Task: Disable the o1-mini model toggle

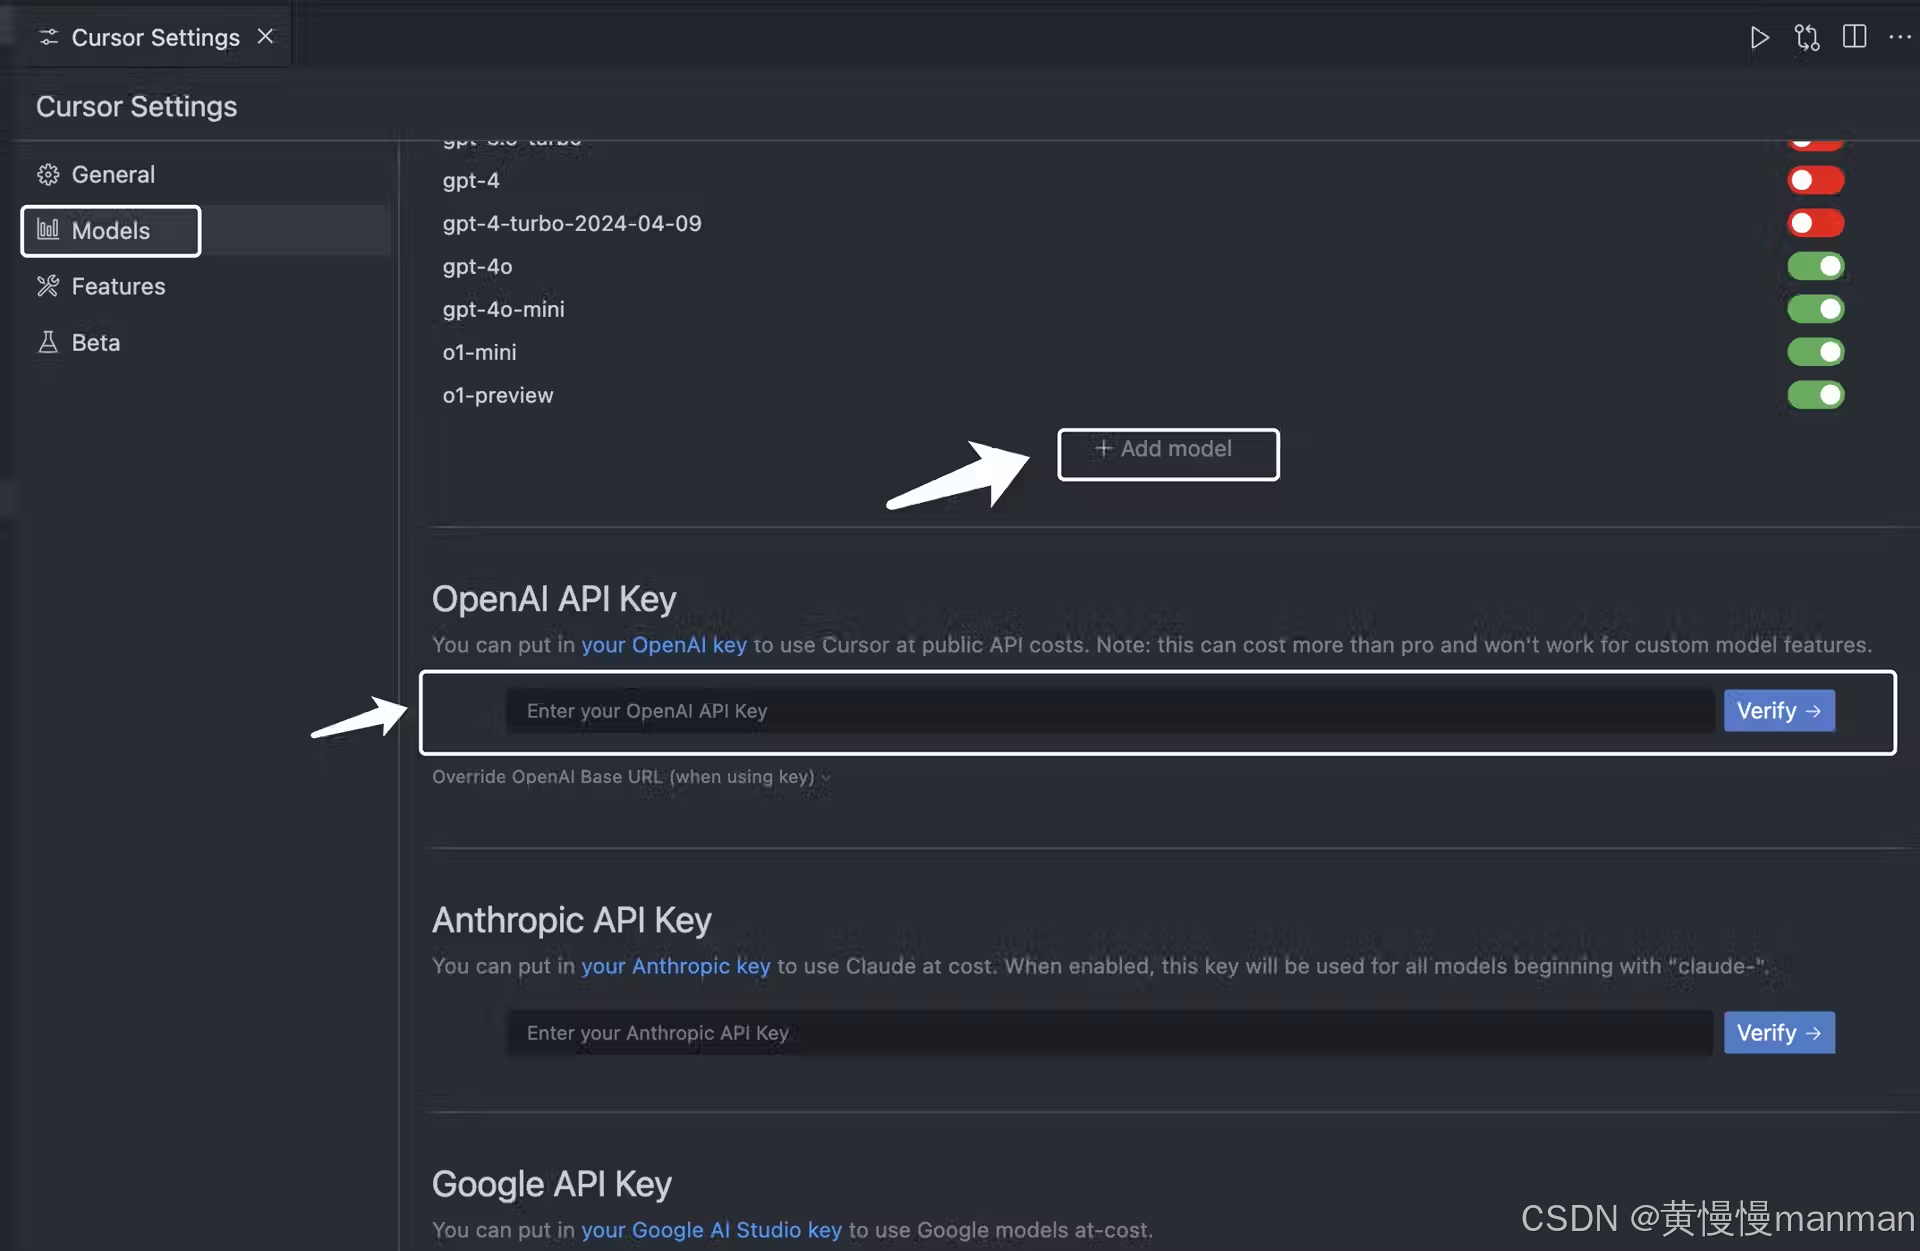Action: 1815,352
